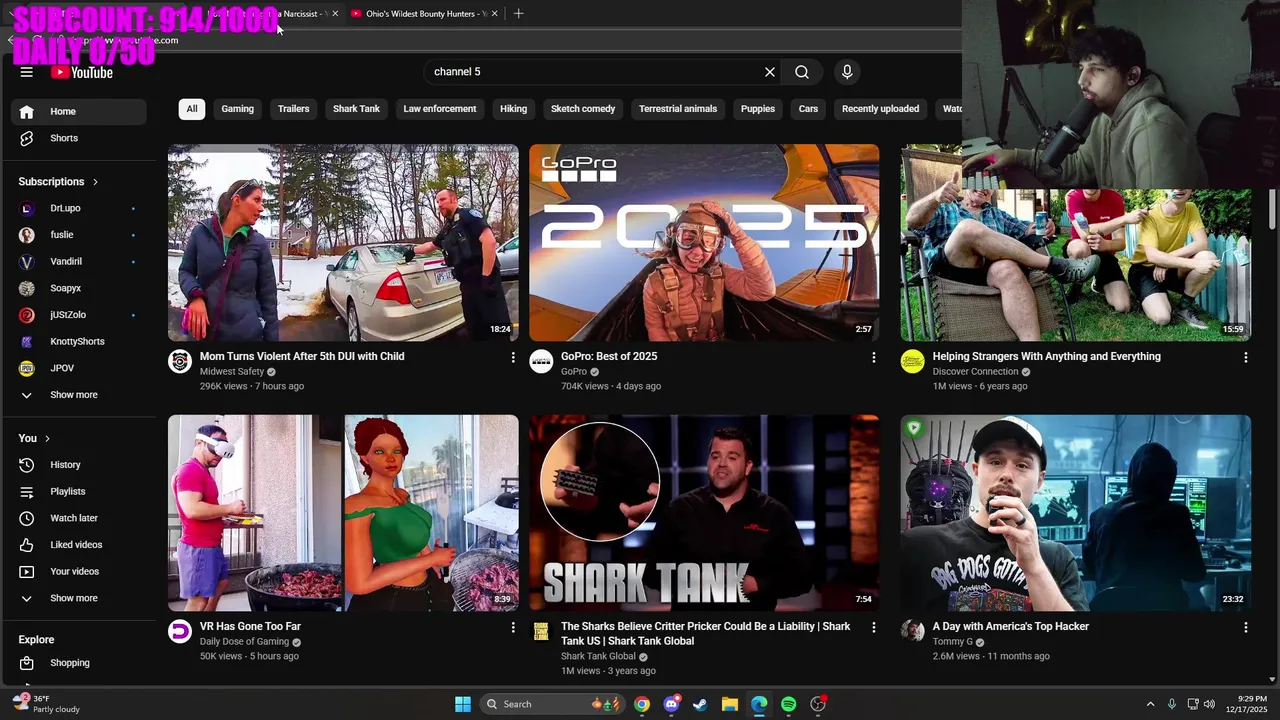This screenshot has height=720, width=1280.
Task: Open GoPro channel avatar
Action: click(541, 361)
